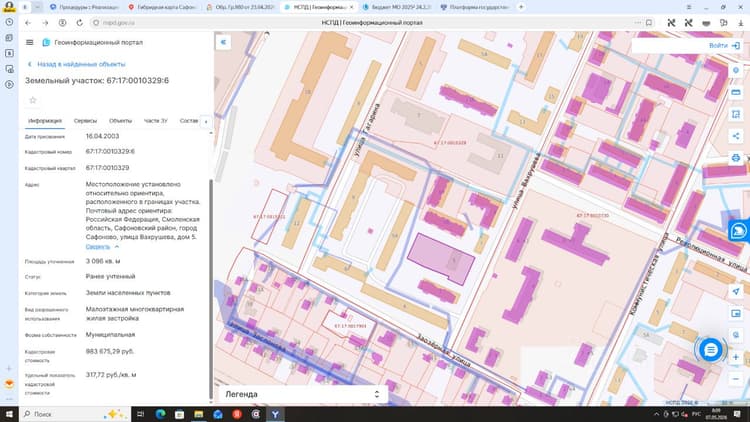Open the round chat bubble button
The width and height of the screenshot is (750, 422).
[x=710, y=350]
